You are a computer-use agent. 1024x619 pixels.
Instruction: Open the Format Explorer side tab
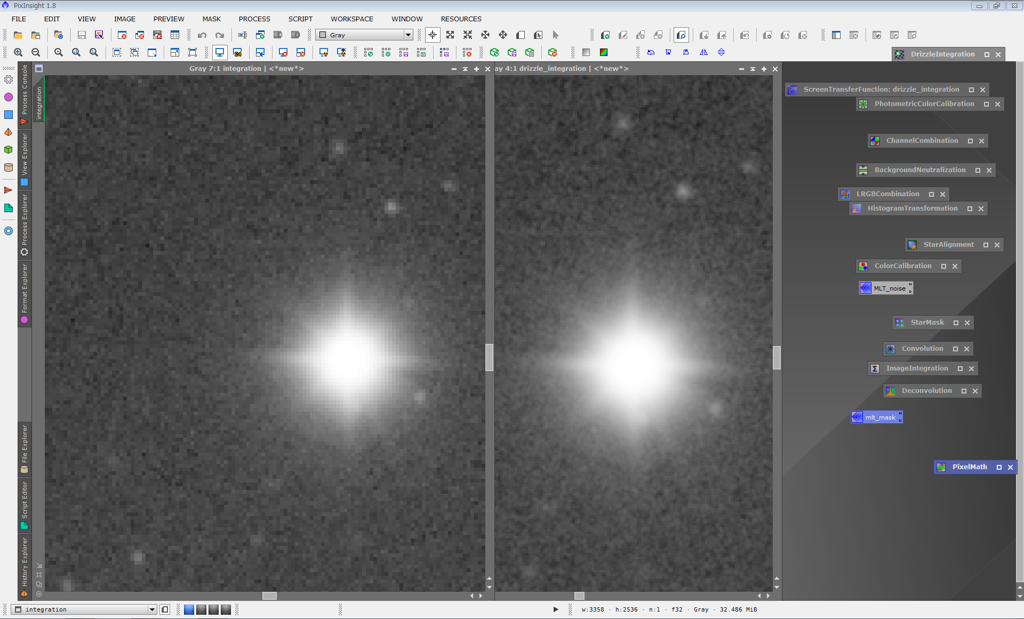tap(24, 293)
